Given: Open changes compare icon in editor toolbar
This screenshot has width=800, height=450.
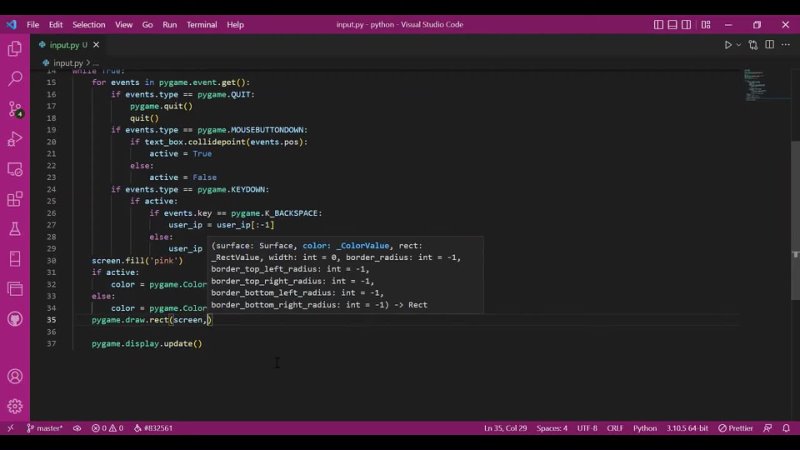Looking at the screenshot, I should click(x=753, y=45).
